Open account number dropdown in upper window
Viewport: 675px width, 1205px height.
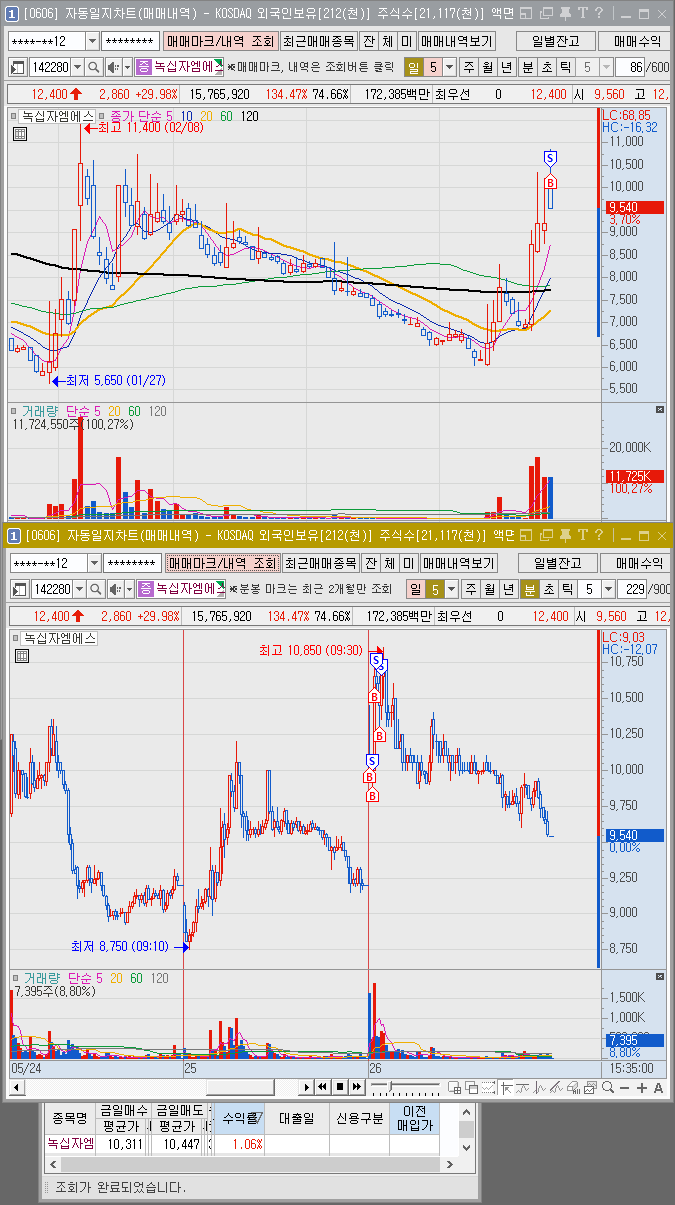[93, 41]
